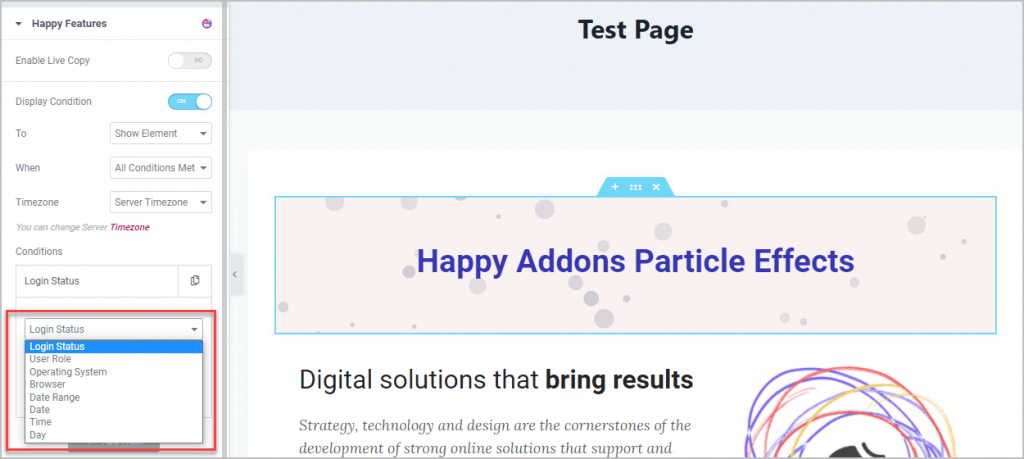Click the Happy Addons Particle Effects heading

pos(635,262)
